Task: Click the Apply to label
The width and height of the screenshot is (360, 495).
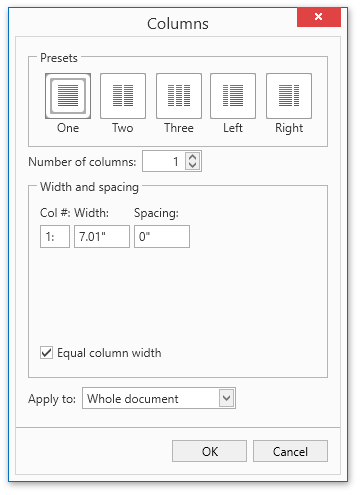Action: pos(52,399)
